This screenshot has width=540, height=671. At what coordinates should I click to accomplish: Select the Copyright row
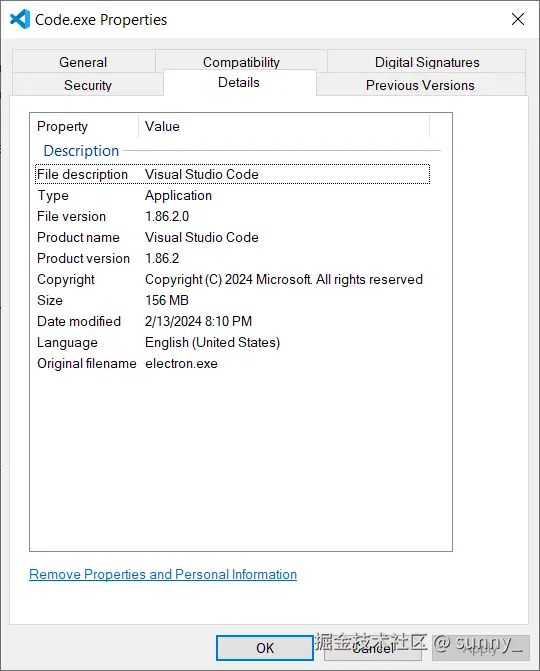[x=232, y=279]
